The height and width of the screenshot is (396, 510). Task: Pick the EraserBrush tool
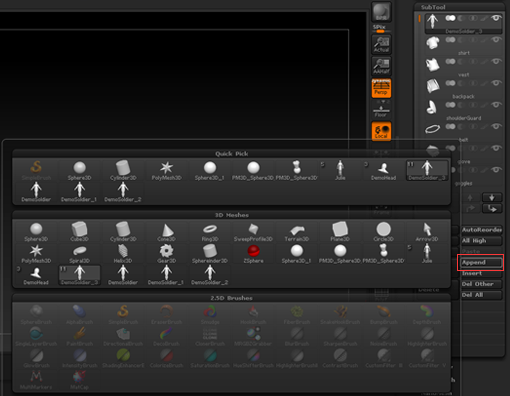tap(166, 315)
